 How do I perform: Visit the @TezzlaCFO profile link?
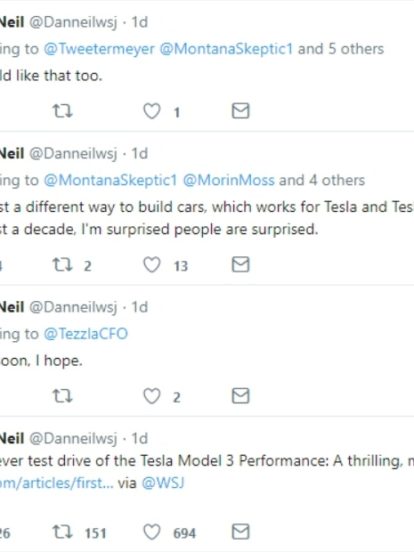(86, 334)
